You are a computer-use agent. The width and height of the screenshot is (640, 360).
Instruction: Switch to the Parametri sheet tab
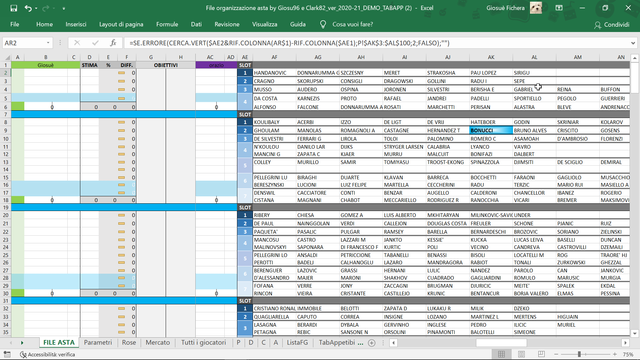pos(98,342)
